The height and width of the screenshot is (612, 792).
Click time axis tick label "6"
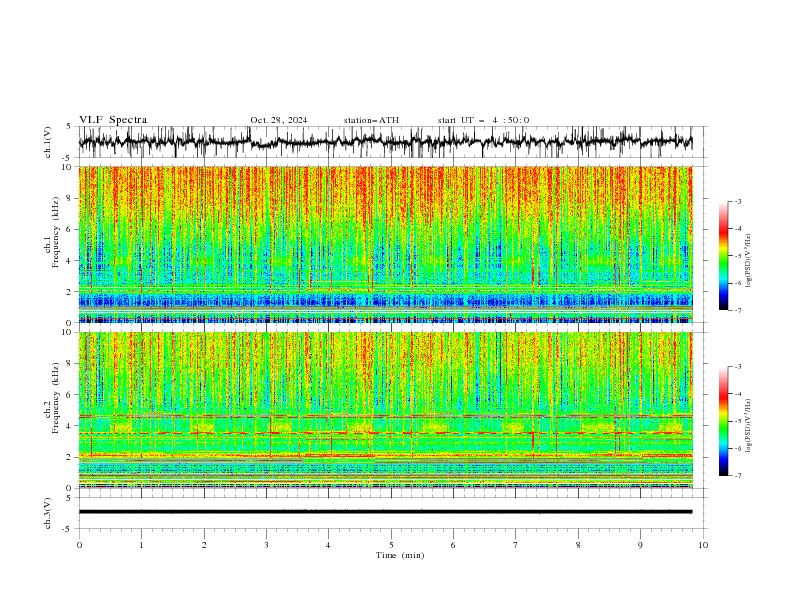(x=453, y=545)
